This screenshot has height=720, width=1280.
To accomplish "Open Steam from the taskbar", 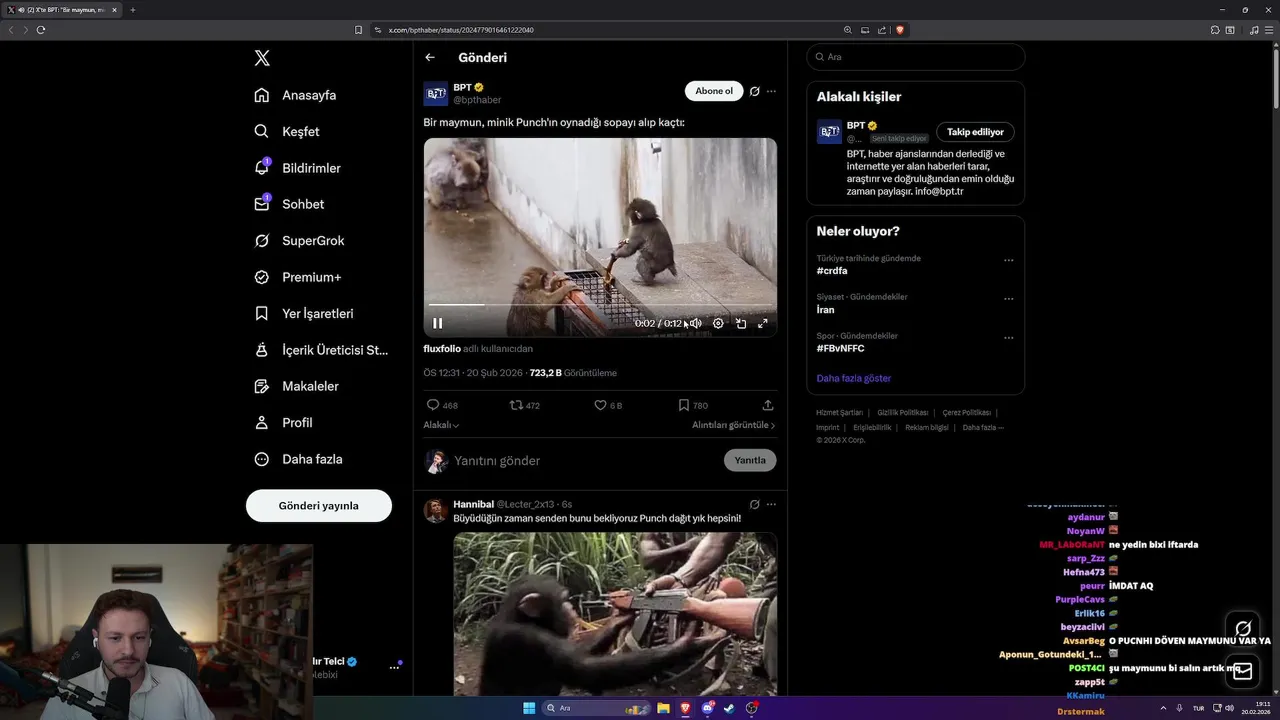I will pyautogui.click(x=729, y=708).
